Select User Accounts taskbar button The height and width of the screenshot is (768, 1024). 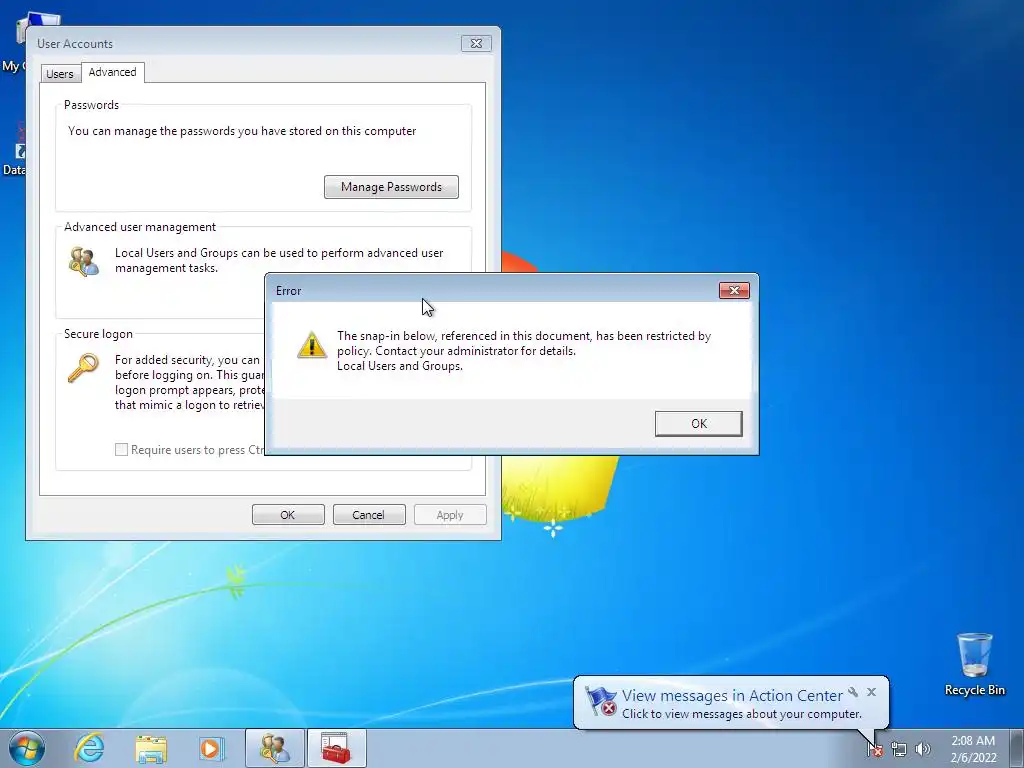point(275,748)
